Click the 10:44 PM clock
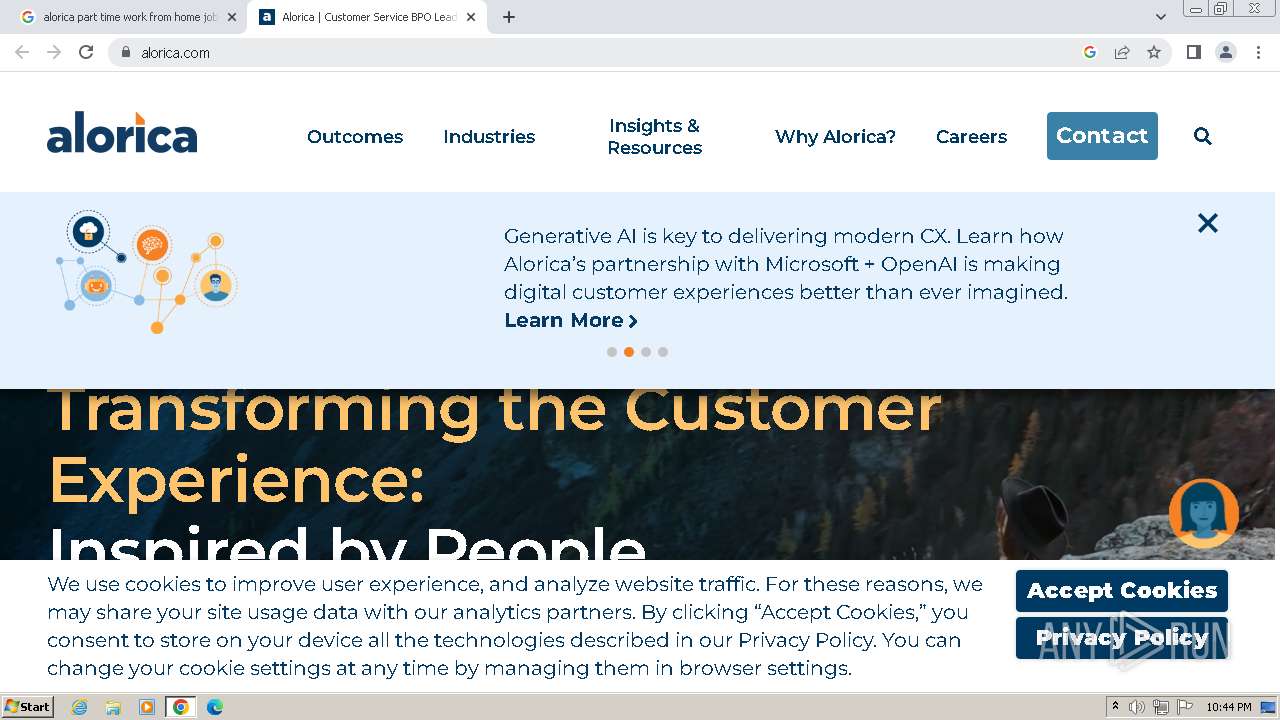 pyautogui.click(x=1229, y=707)
